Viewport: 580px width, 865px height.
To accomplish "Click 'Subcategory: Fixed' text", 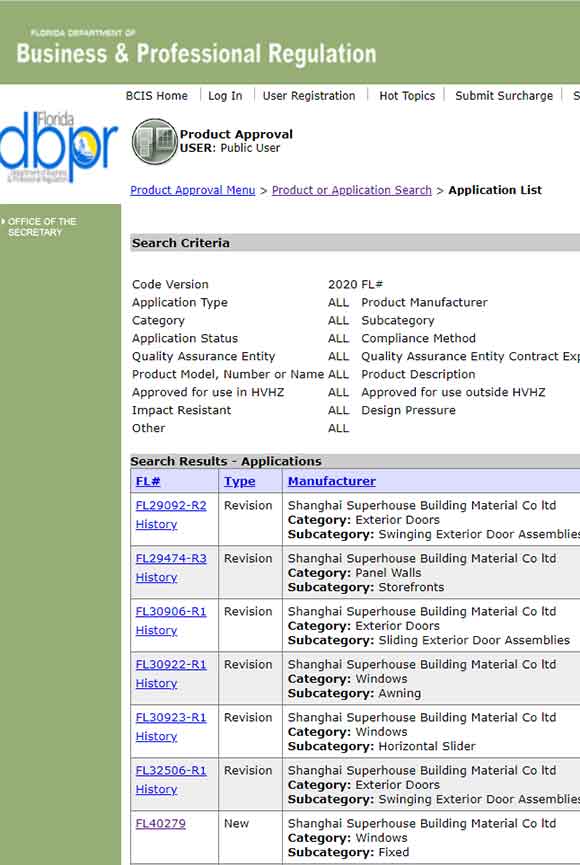I will click(348, 852).
